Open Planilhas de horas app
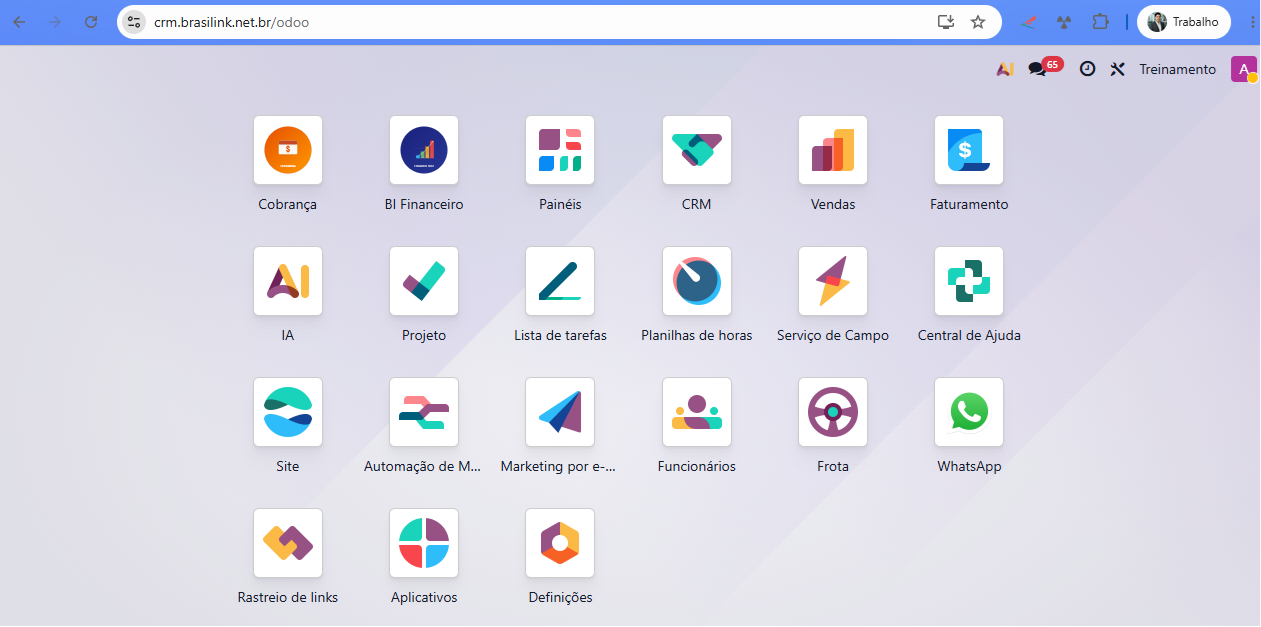This screenshot has width=1261, height=627. (x=697, y=281)
